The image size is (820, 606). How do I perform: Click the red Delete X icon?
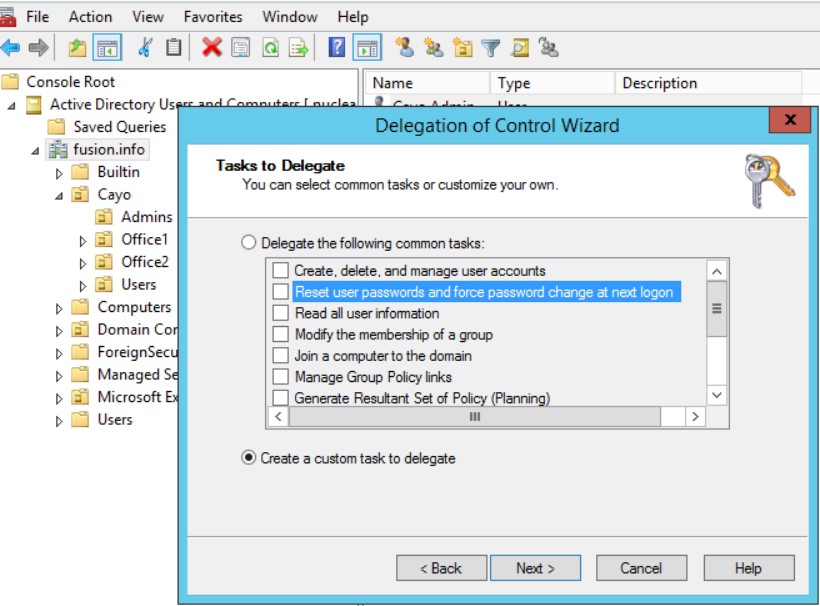[x=212, y=48]
